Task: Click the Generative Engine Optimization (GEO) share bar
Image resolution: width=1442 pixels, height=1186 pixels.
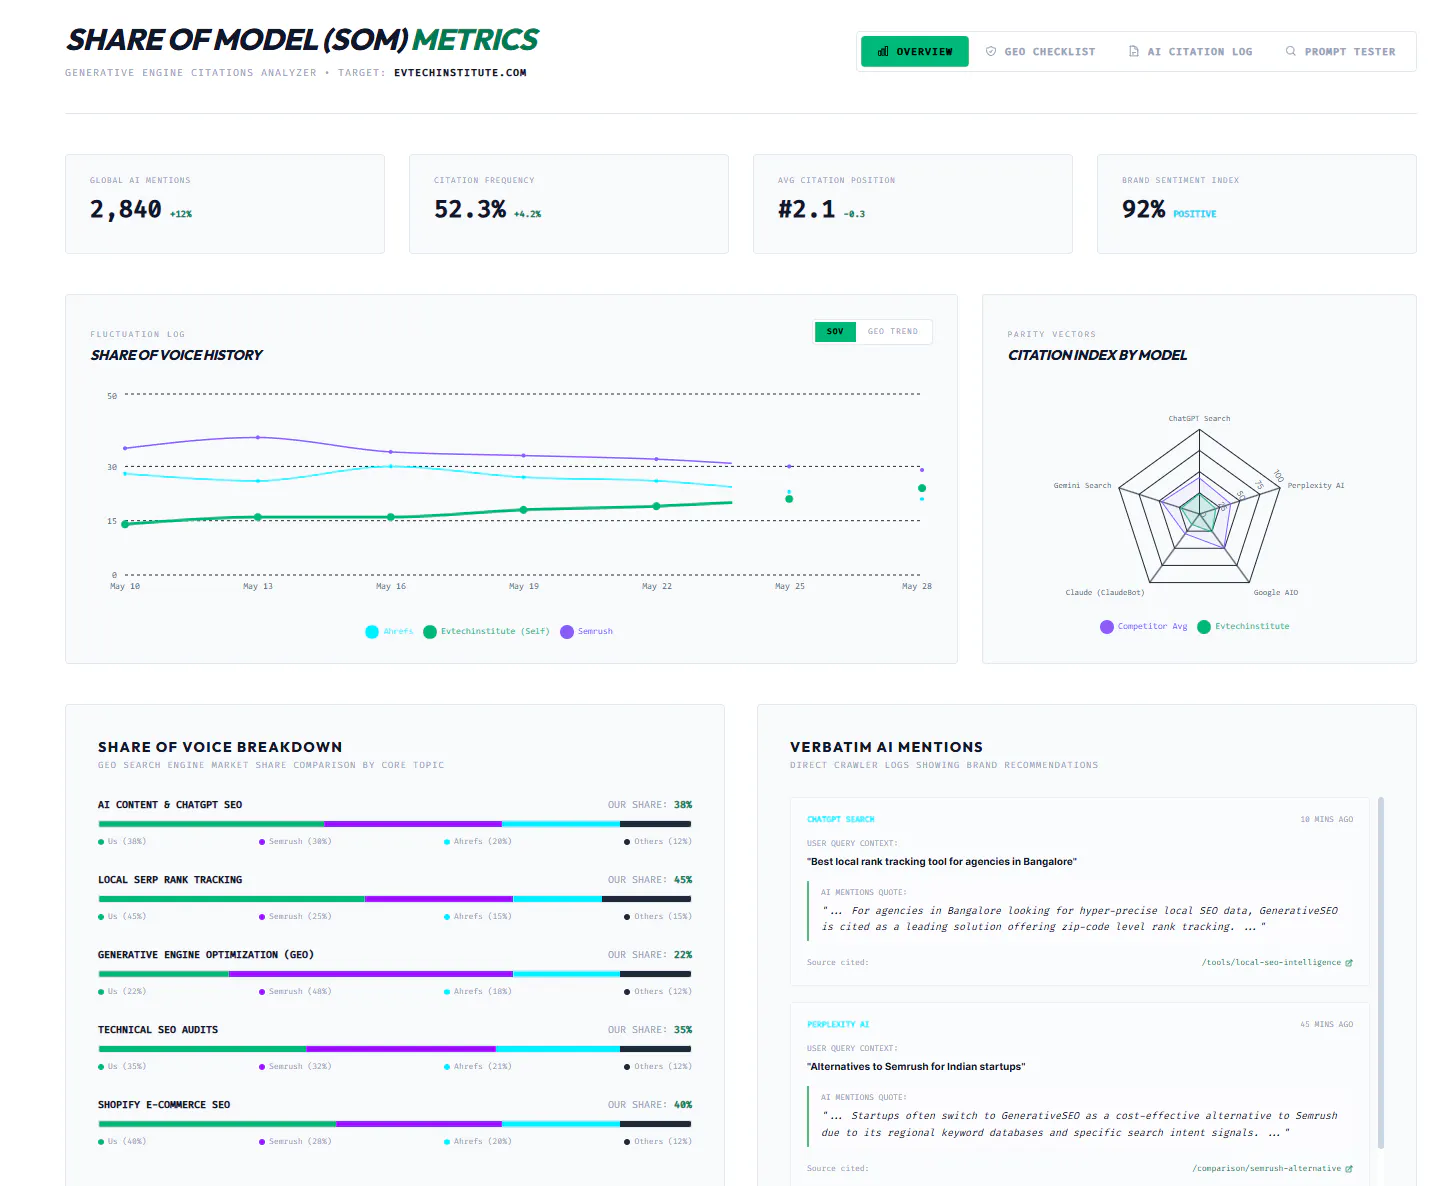Action: coord(395,974)
